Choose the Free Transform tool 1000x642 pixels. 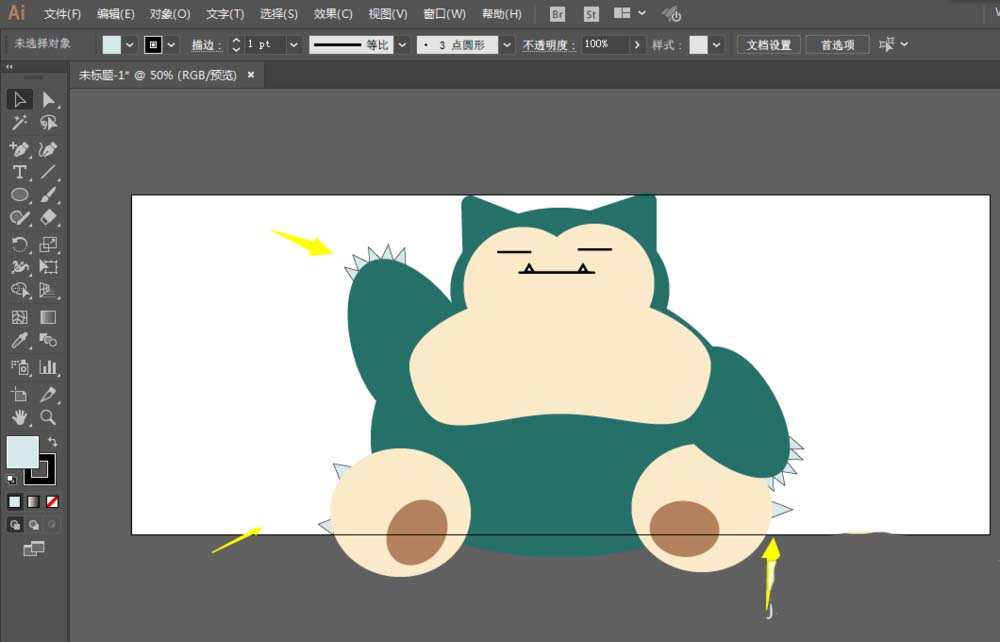pos(48,267)
